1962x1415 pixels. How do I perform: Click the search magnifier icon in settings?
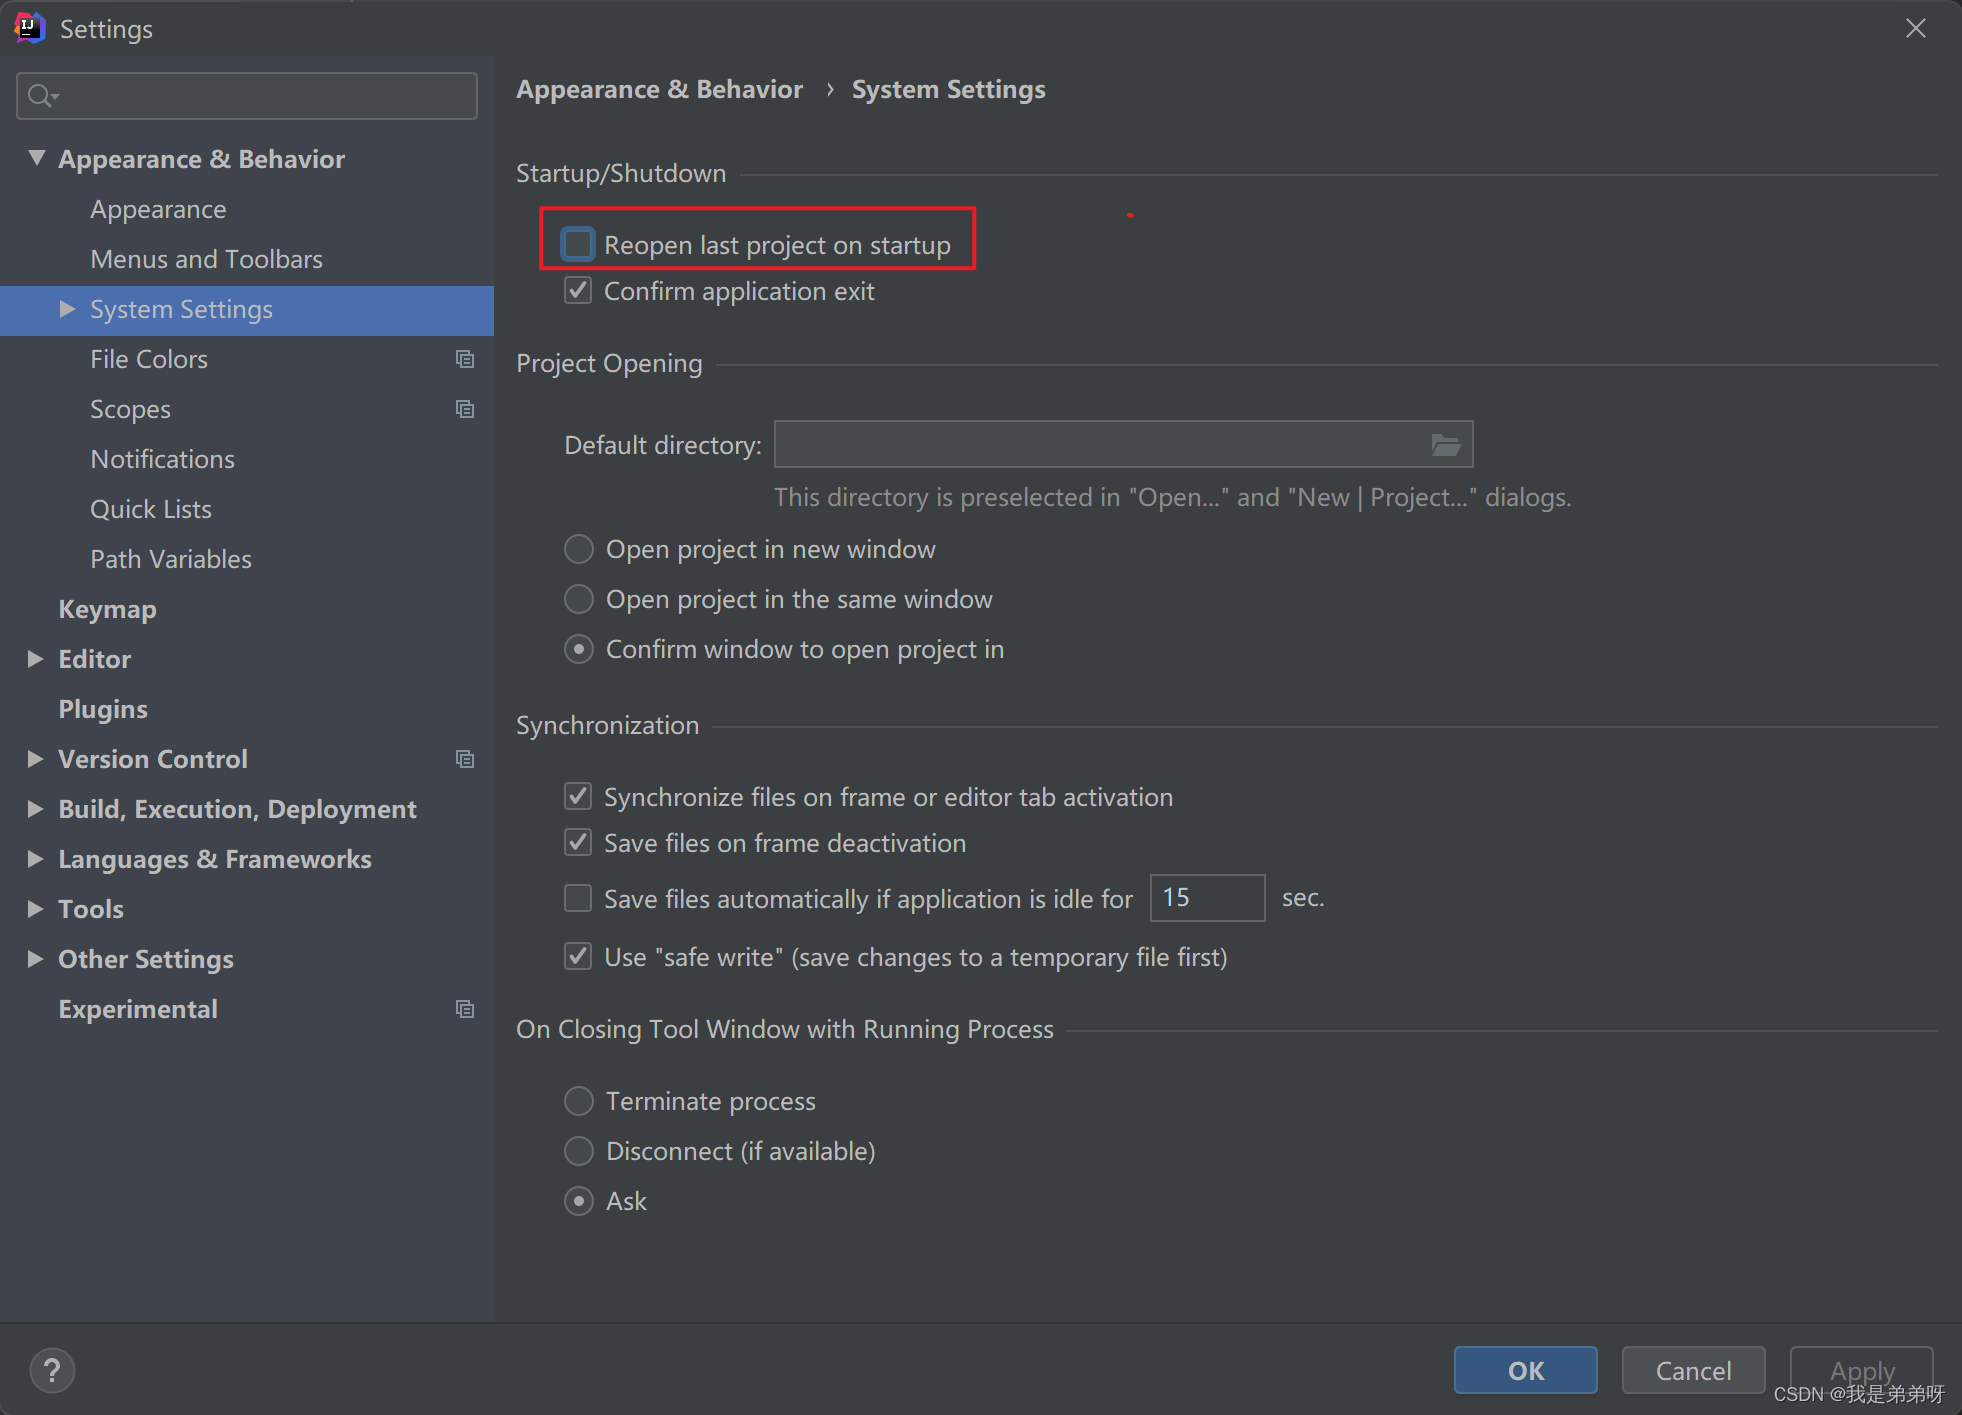[41, 96]
